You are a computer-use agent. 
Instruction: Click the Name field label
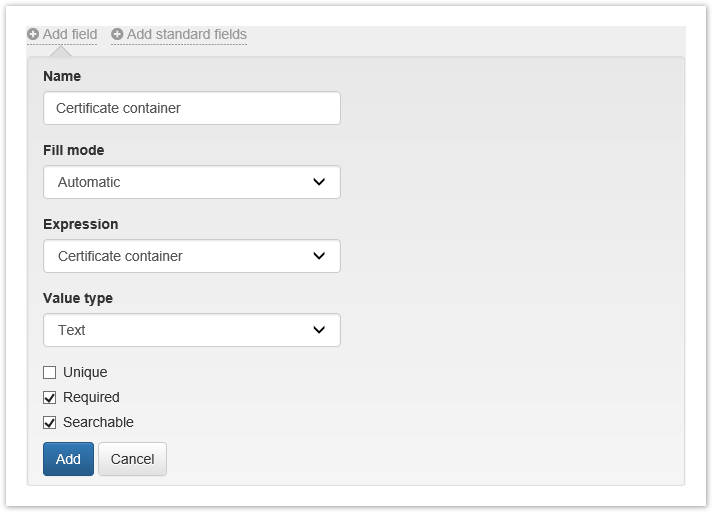click(62, 76)
